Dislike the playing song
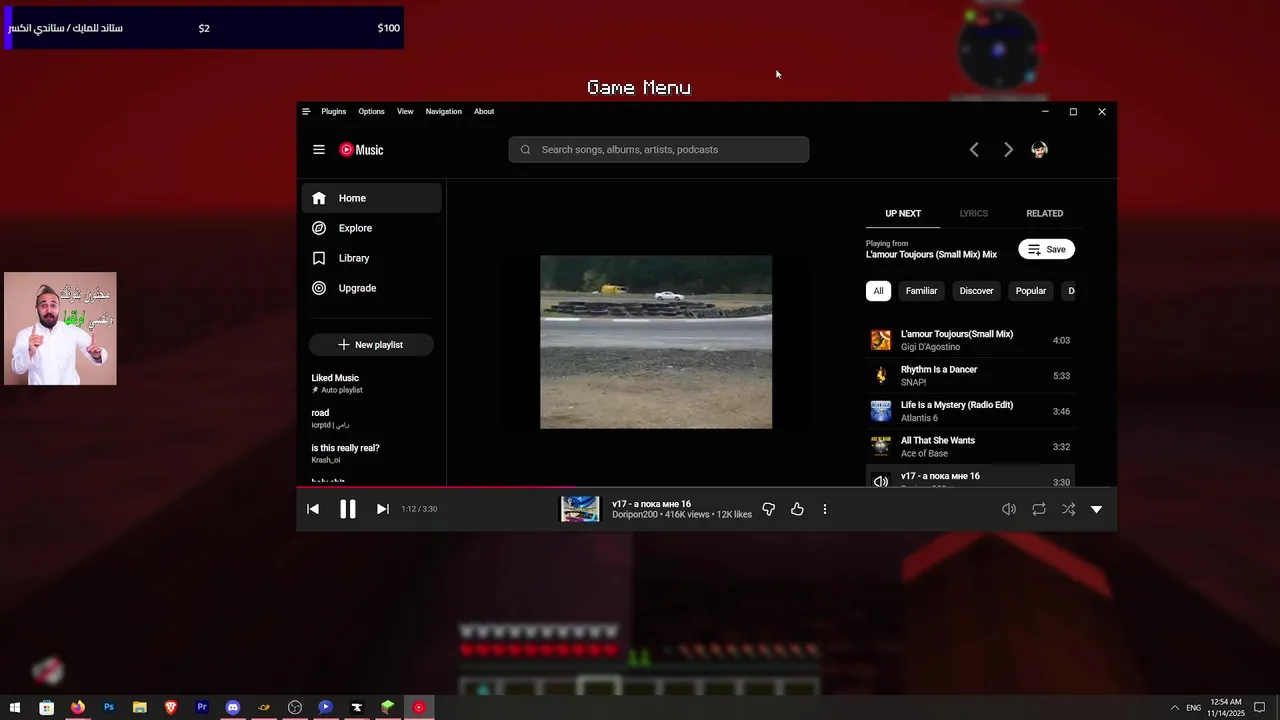 click(x=768, y=509)
